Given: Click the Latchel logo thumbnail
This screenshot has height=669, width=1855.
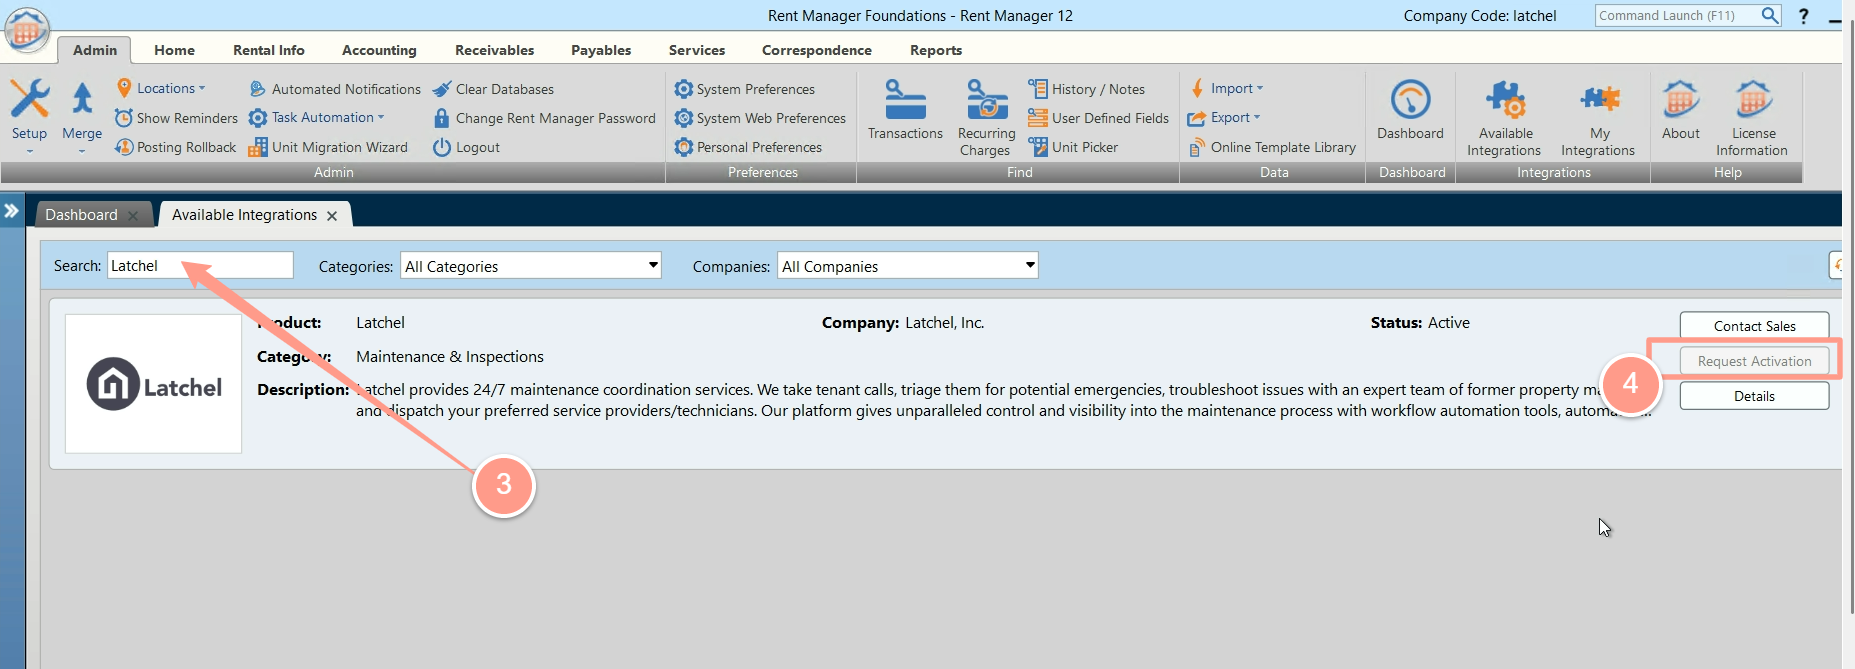Looking at the screenshot, I should (x=153, y=384).
